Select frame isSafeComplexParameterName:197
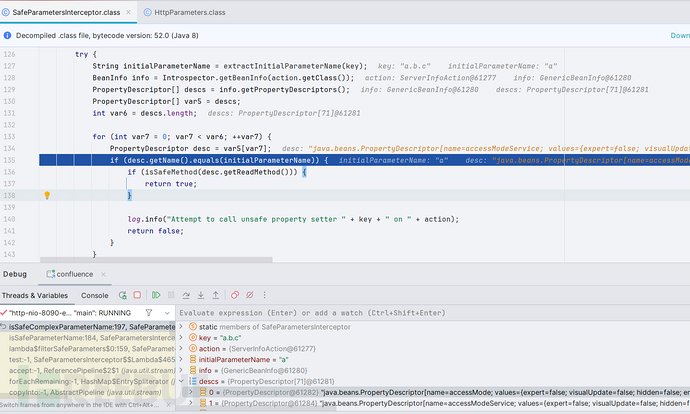This screenshot has width=690, height=414. (88, 327)
